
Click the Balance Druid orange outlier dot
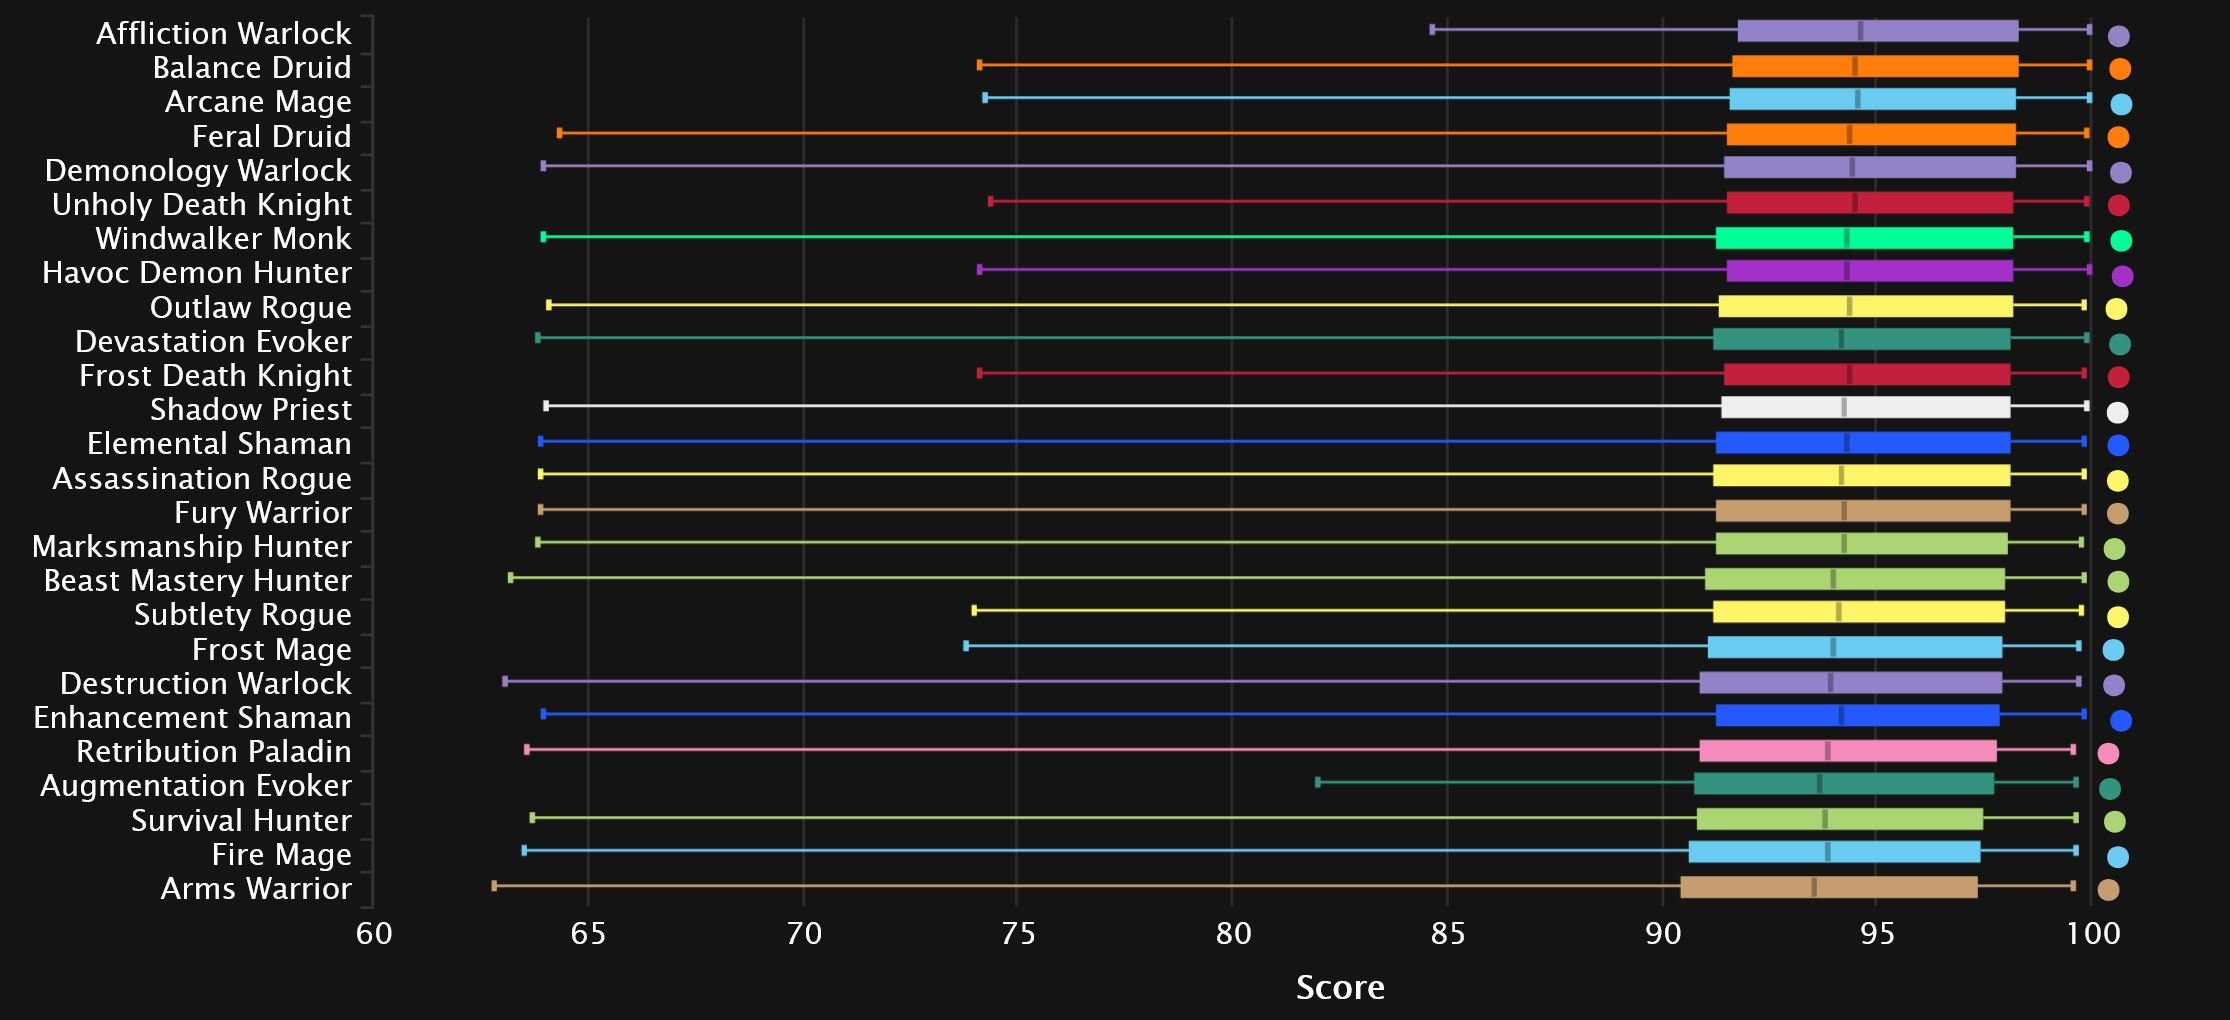[x=2119, y=69]
